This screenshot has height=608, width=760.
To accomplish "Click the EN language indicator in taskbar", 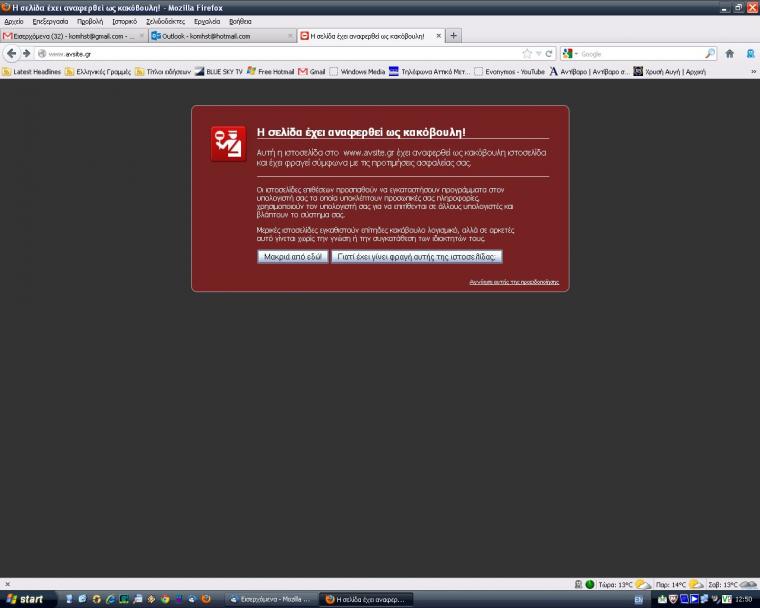I will [x=638, y=600].
